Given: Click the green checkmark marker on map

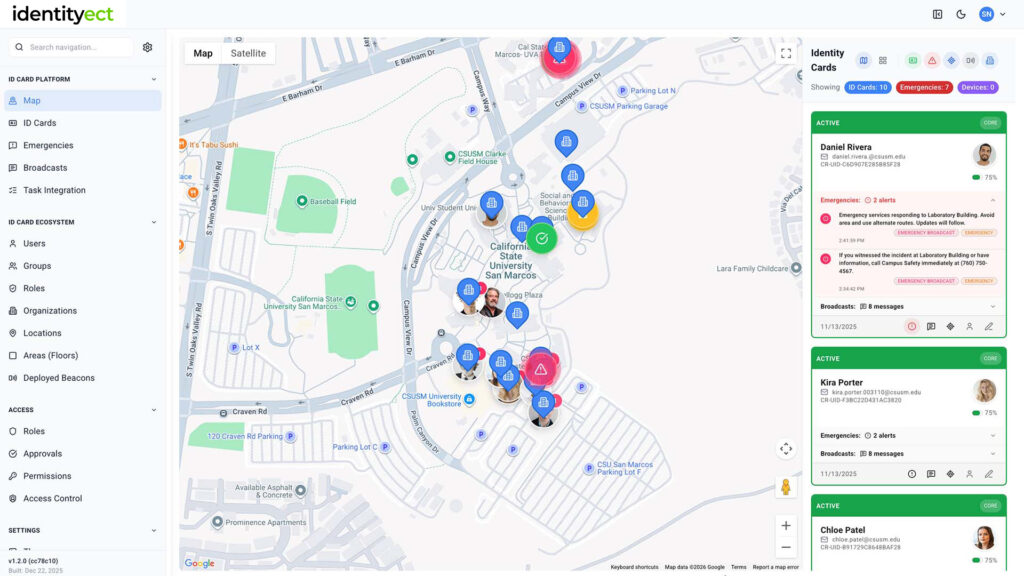Looking at the screenshot, I should coord(541,238).
